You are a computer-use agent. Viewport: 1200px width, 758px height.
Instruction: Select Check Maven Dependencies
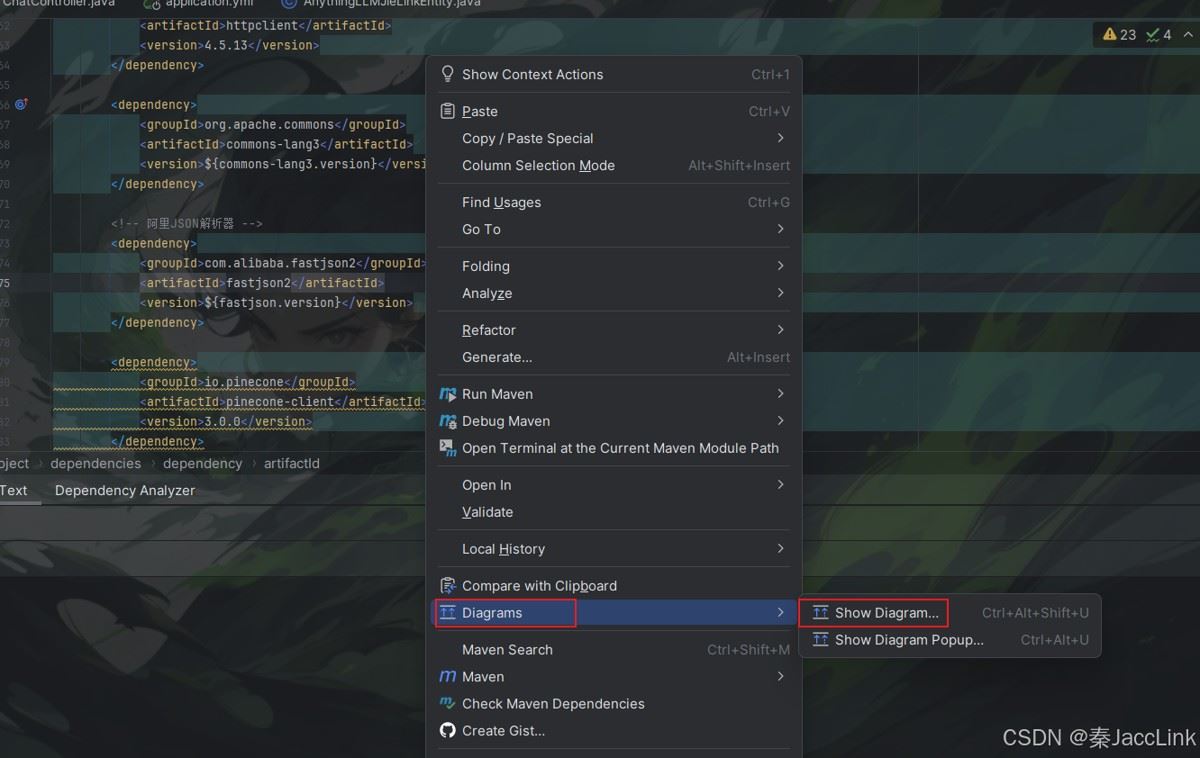(x=615, y=703)
